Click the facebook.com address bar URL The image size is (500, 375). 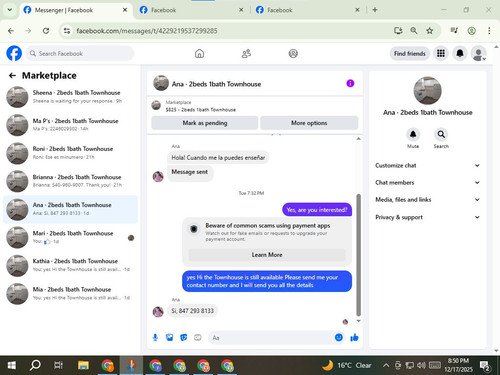(x=147, y=31)
